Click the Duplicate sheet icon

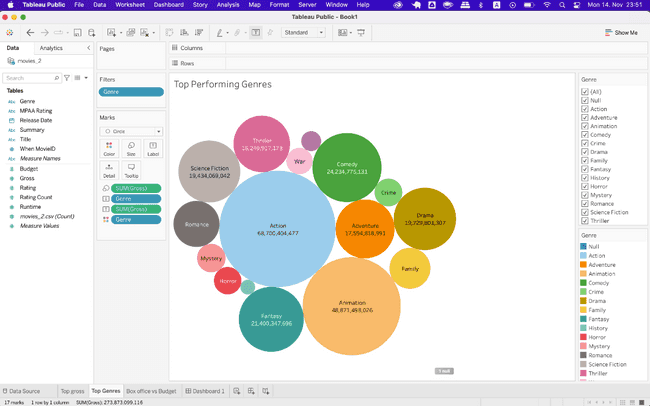(131, 32)
